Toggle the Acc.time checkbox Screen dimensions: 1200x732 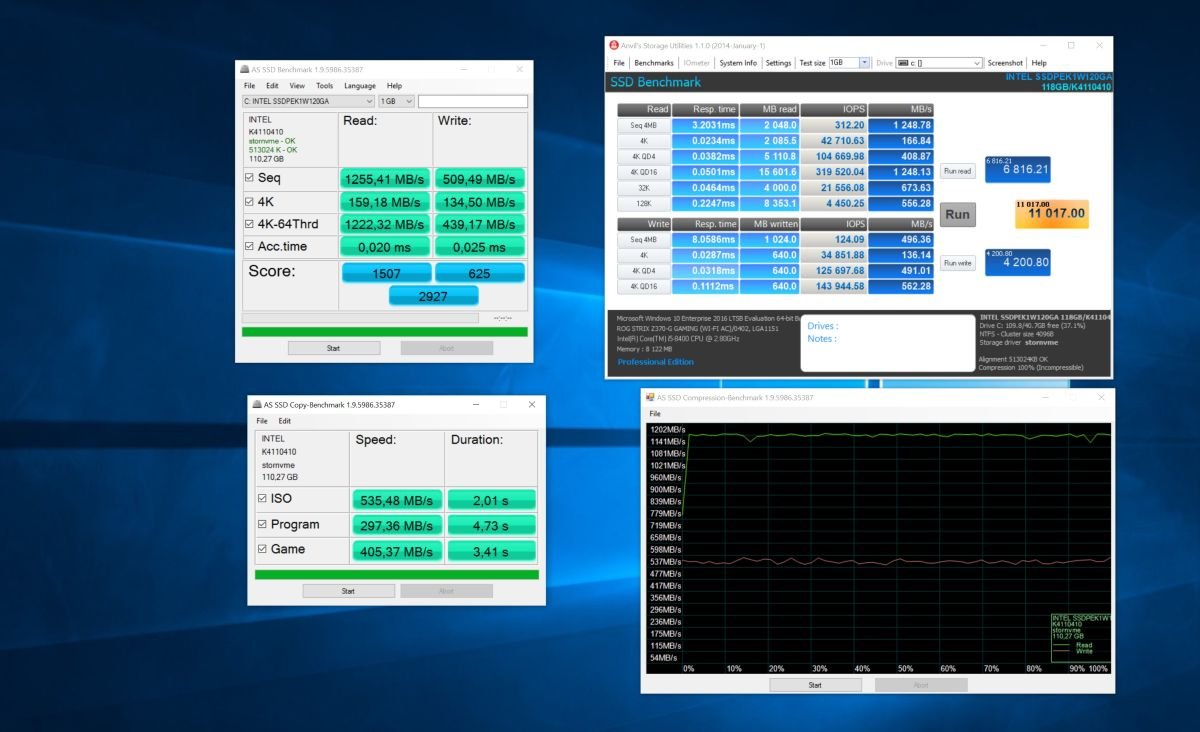[249, 246]
